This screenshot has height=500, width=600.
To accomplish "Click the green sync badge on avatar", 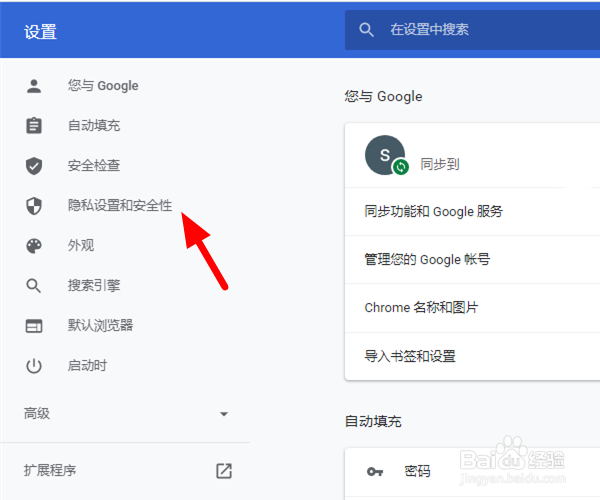I will click(x=401, y=167).
